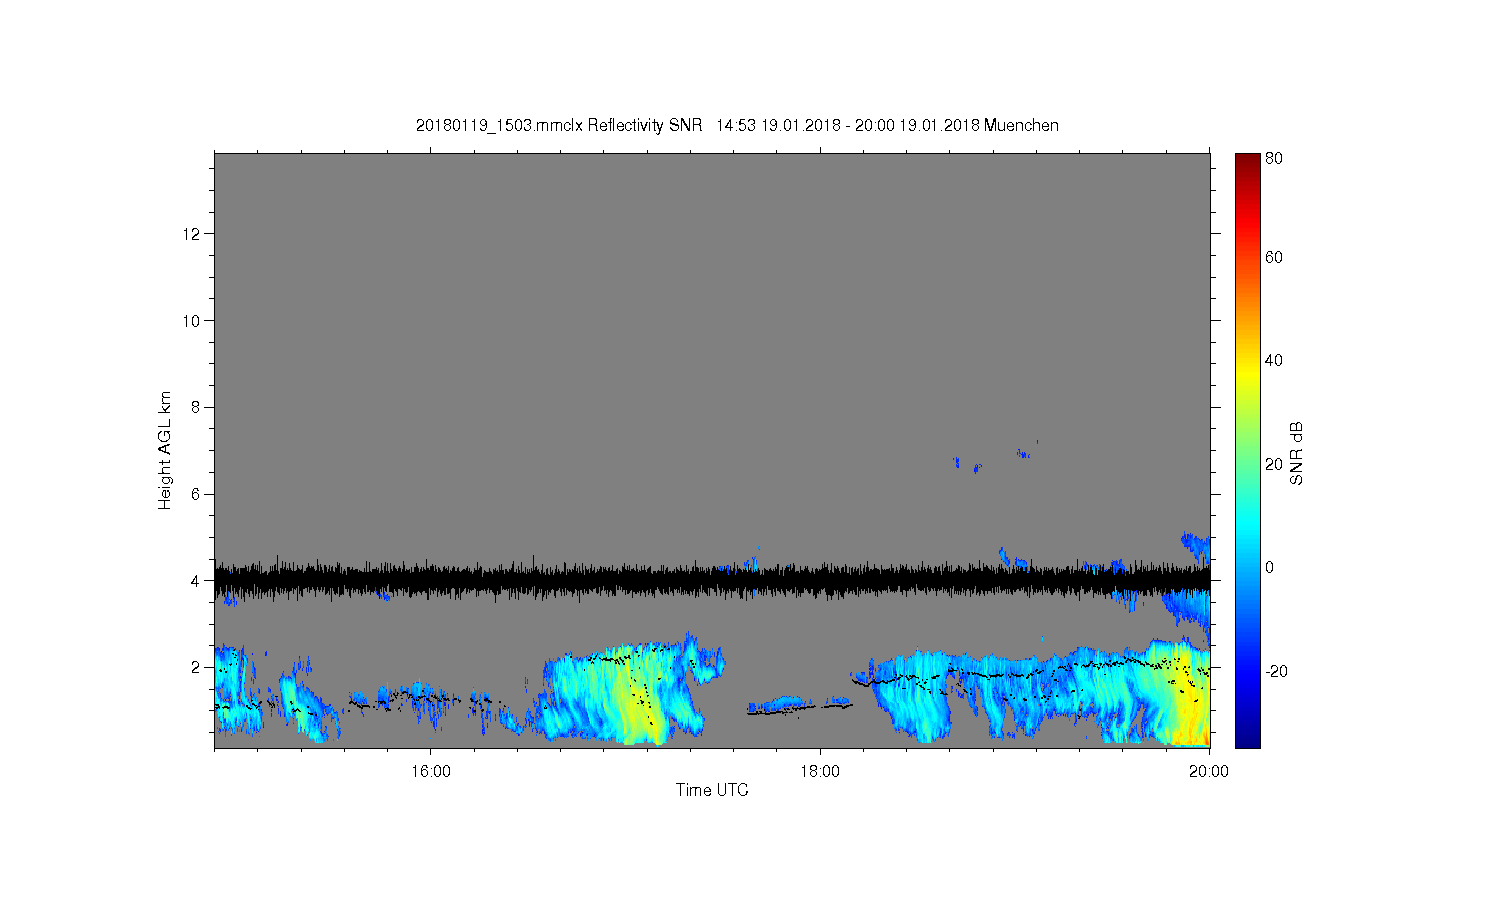This screenshot has height=900, width=1500.
Task: Click the '20:00' time tick label
Action: [x=1210, y=771]
